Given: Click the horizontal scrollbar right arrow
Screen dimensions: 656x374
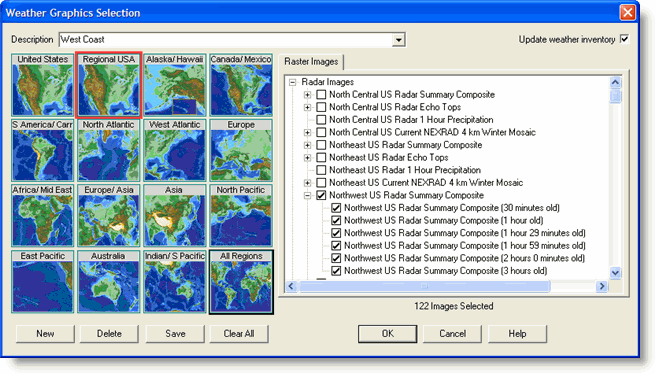Looking at the screenshot, I should coord(602,286).
